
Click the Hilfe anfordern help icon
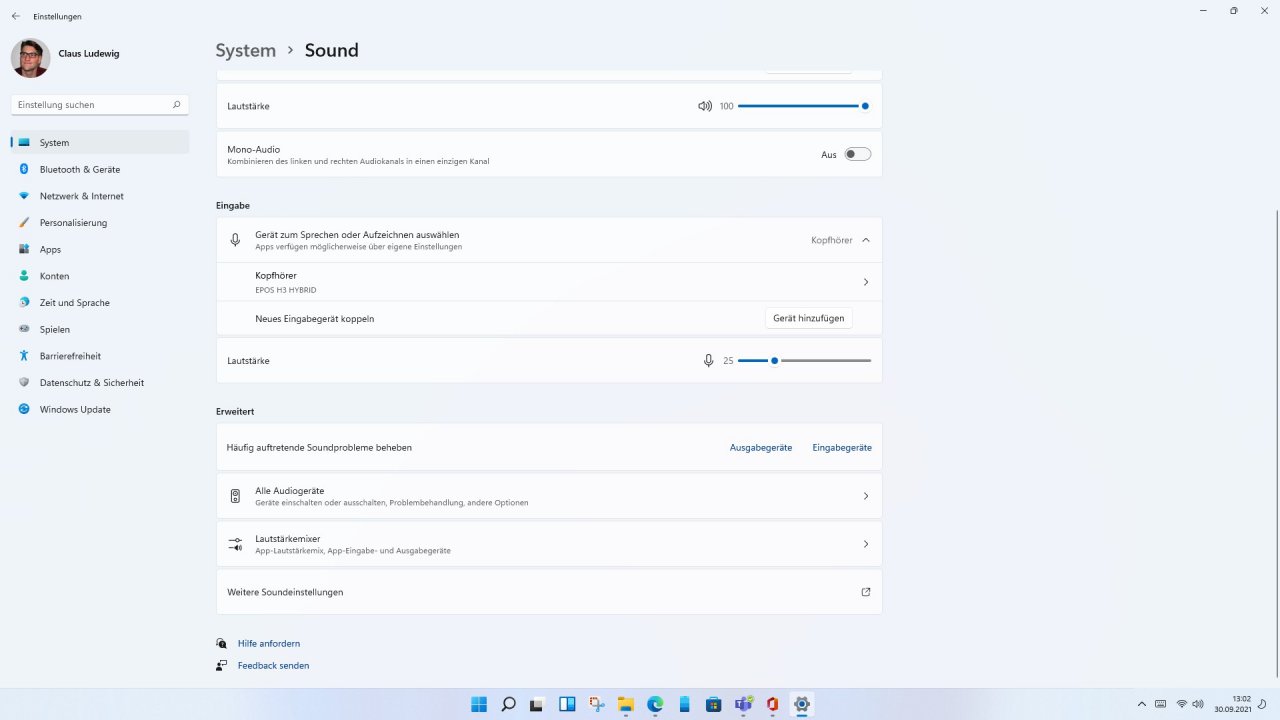(221, 643)
